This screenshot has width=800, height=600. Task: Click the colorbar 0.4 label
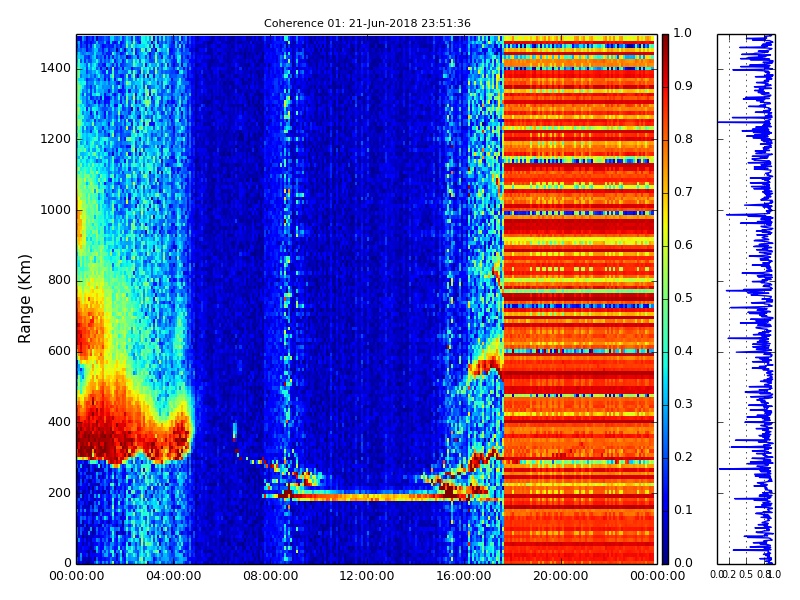(683, 351)
